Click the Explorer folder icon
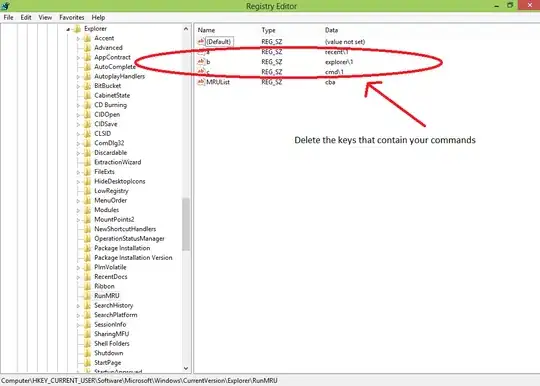The image size is (540, 386). click(x=78, y=29)
